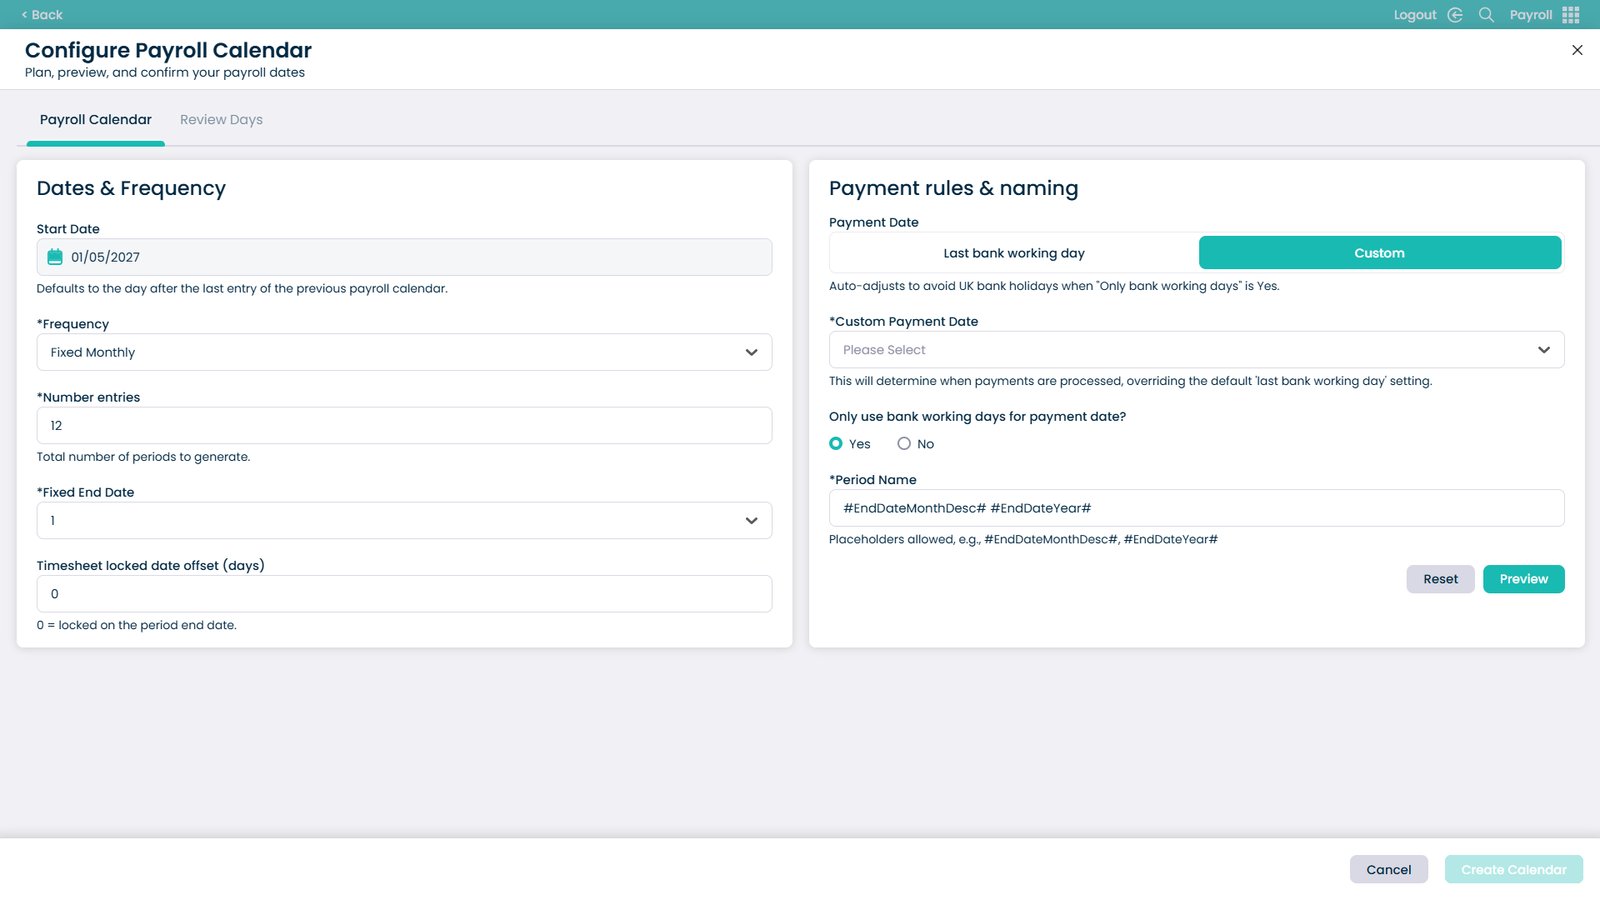The height and width of the screenshot is (900, 1600).
Task: Switch to the Payroll Calendar tab
Action: click(96, 120)
